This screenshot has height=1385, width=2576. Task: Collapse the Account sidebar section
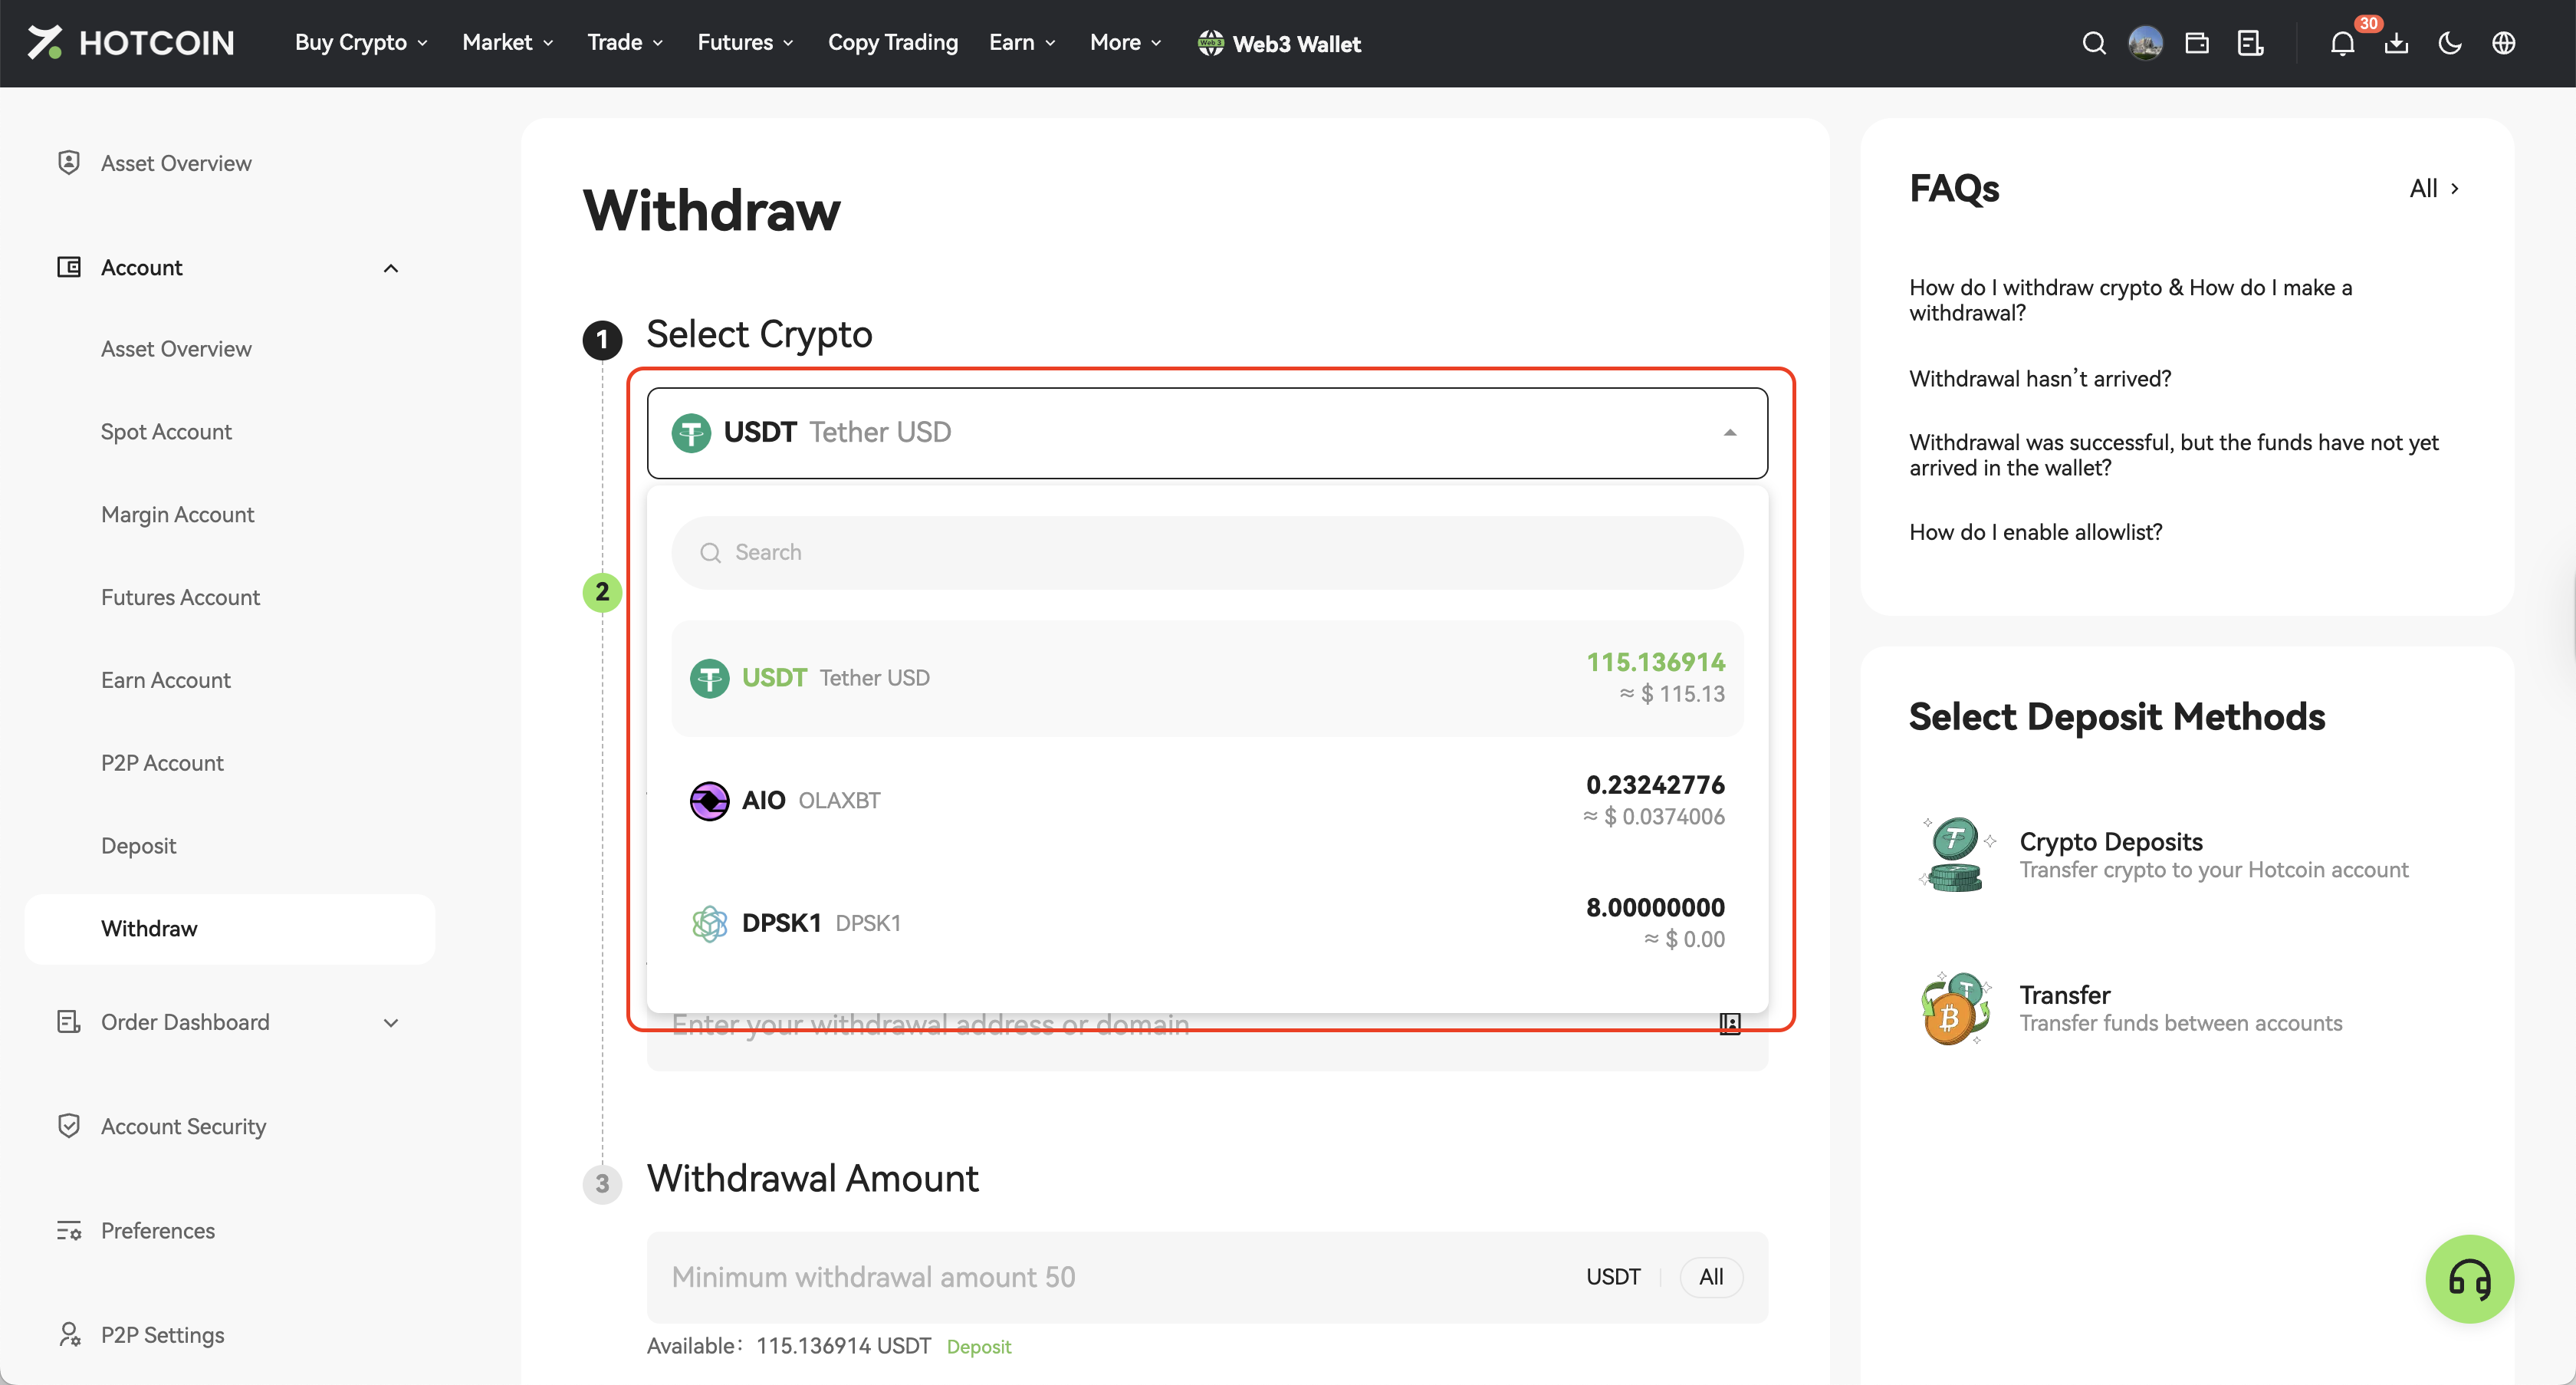pos(391,268)
